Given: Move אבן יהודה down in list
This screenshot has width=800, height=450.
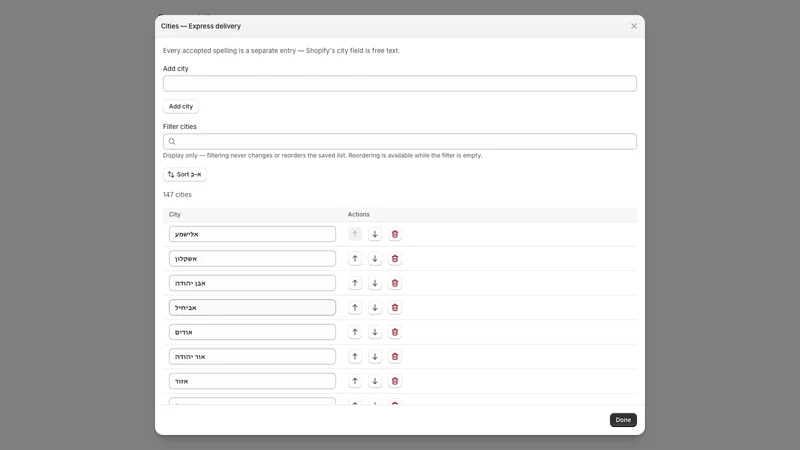Looking at the screenshot, I should [x=374, y=283].
